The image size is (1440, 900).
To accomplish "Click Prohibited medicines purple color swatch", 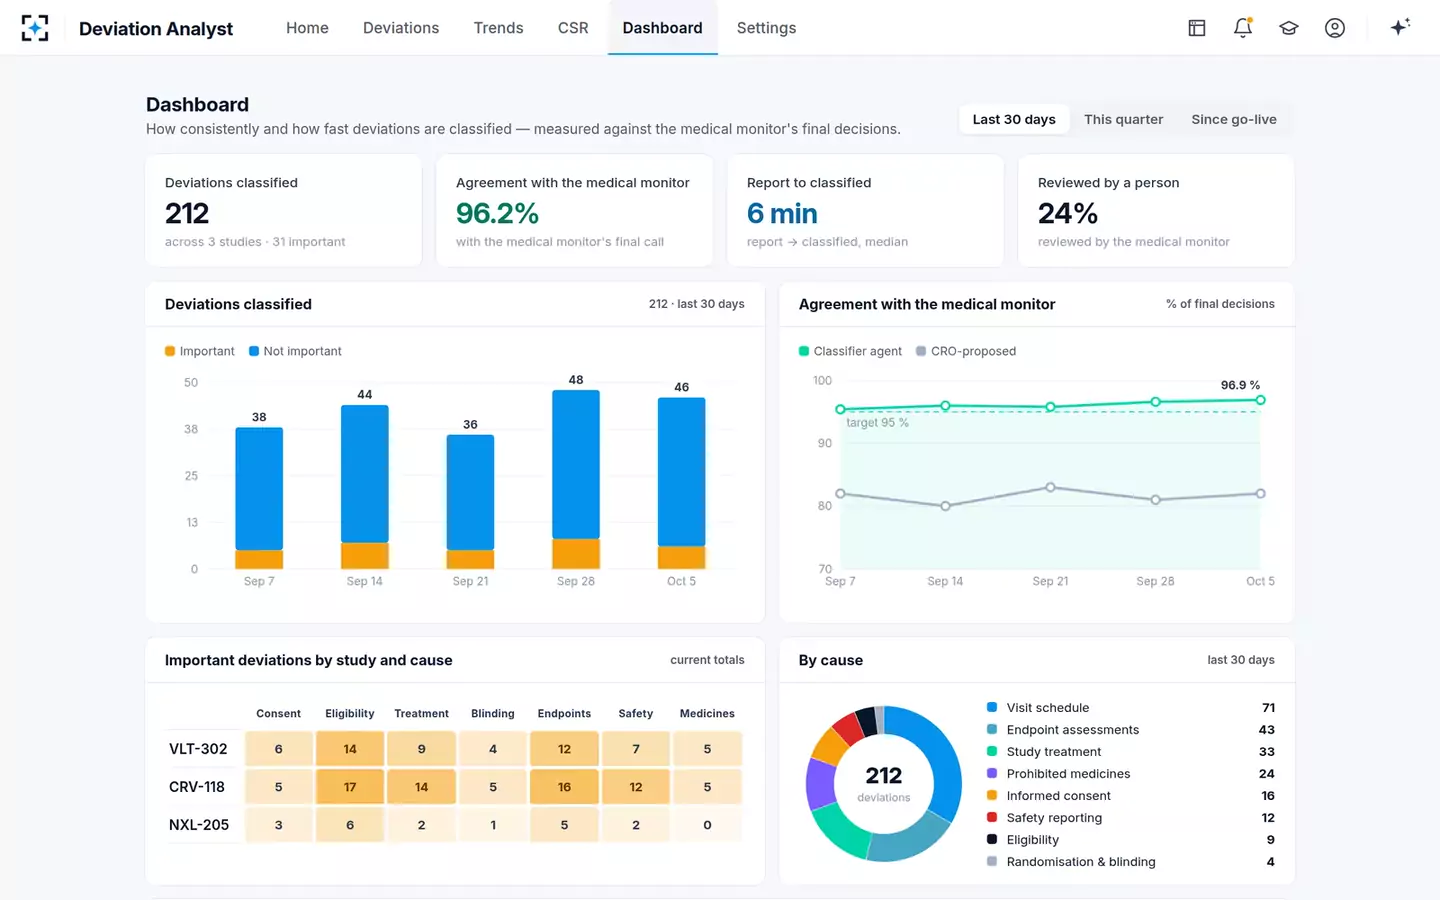I will (x=992, y=773).
